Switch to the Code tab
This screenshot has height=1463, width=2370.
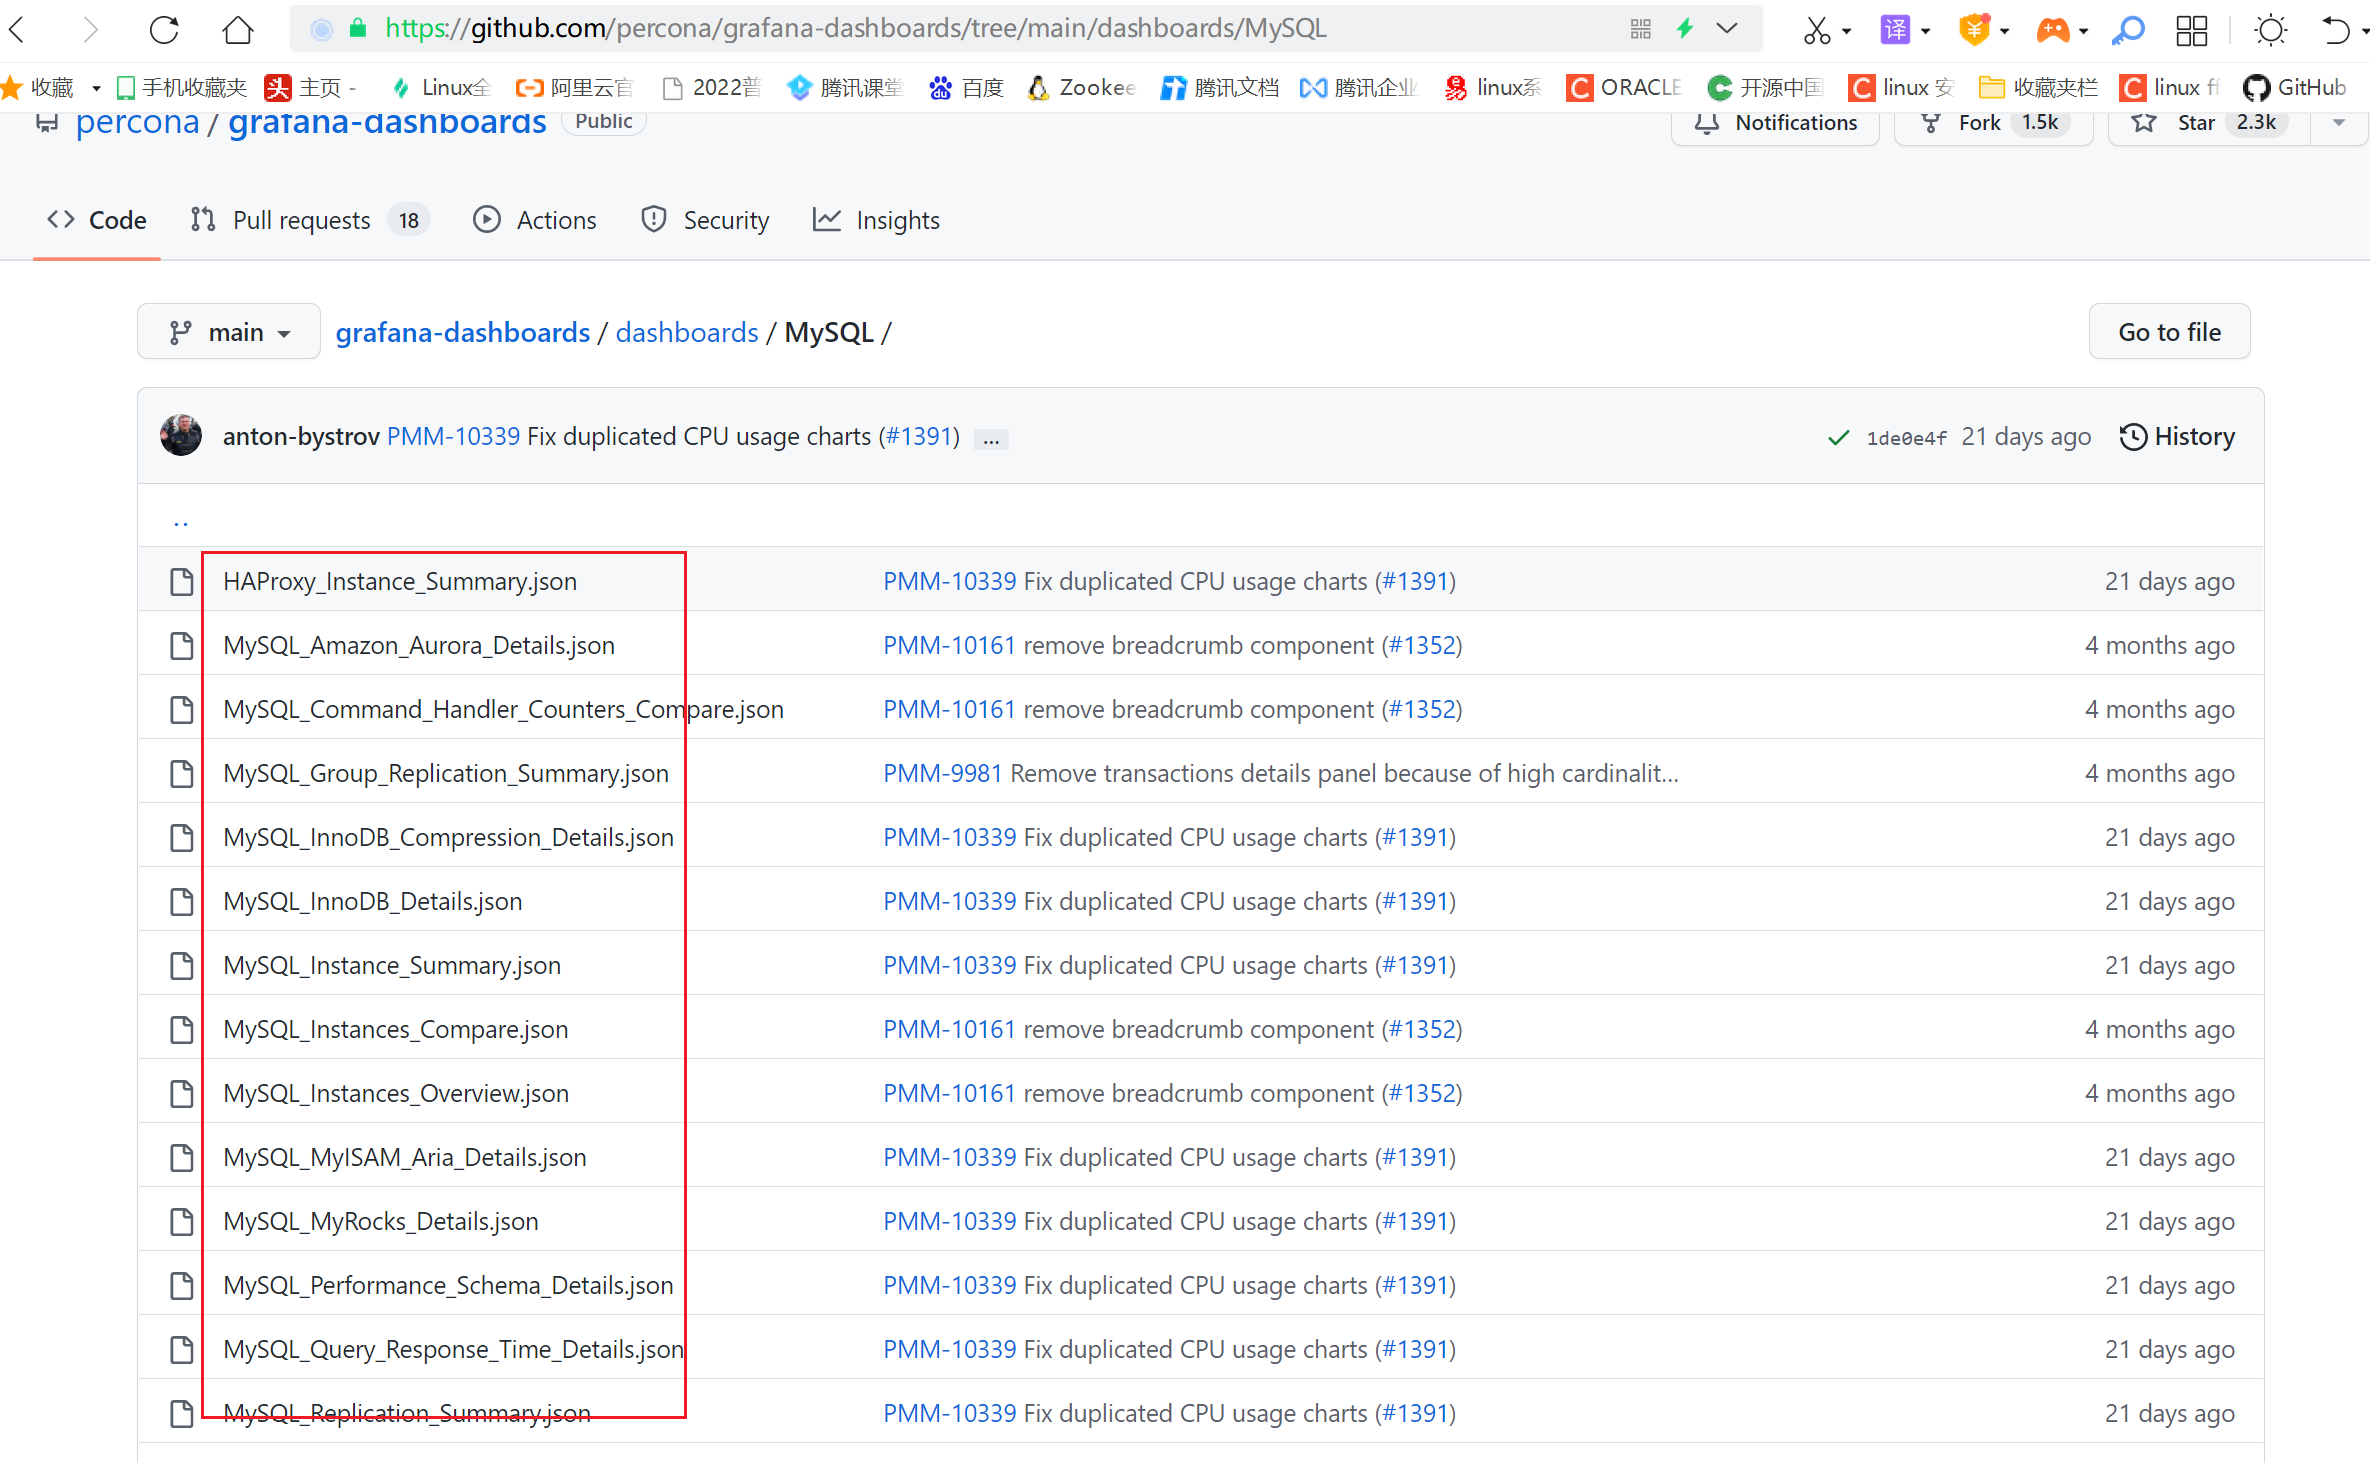pyautogui.click(x=97, y=220)
